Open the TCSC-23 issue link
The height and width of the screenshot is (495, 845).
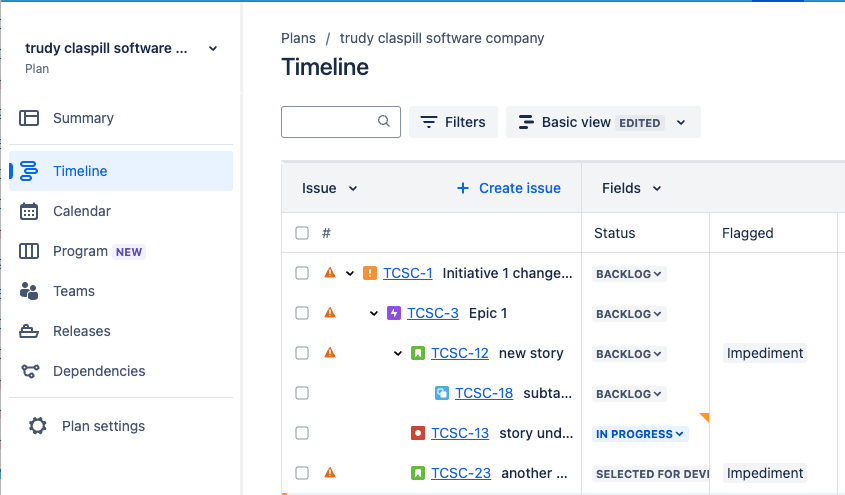point(461,473)
